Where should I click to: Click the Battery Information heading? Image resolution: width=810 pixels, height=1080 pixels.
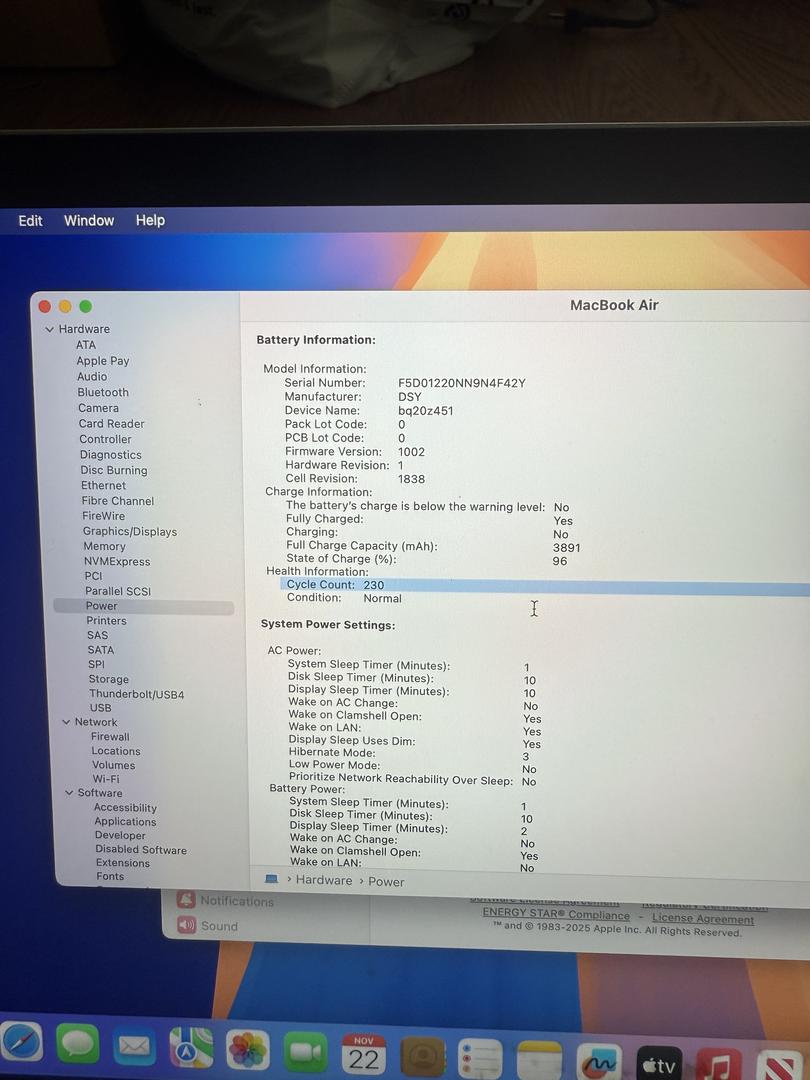coord(316,340)
